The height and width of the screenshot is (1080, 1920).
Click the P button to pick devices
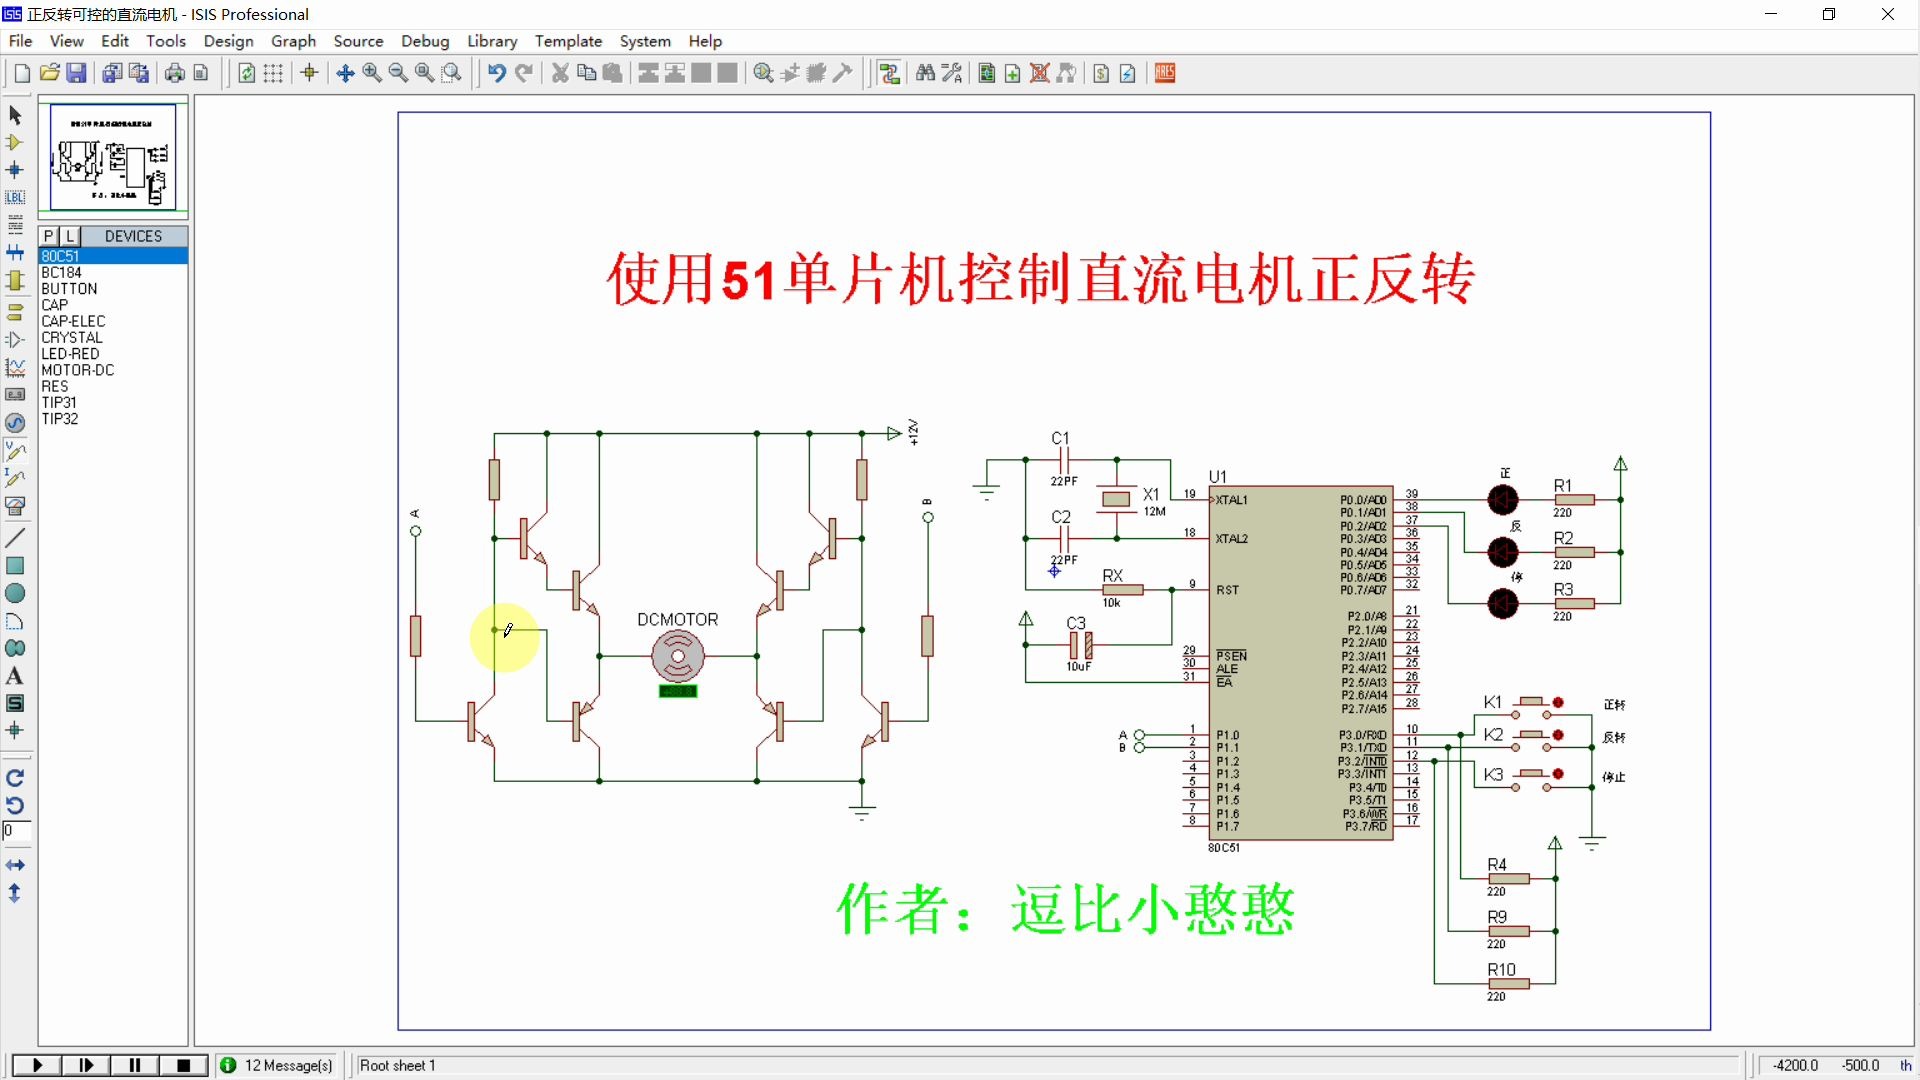(47, 236)
